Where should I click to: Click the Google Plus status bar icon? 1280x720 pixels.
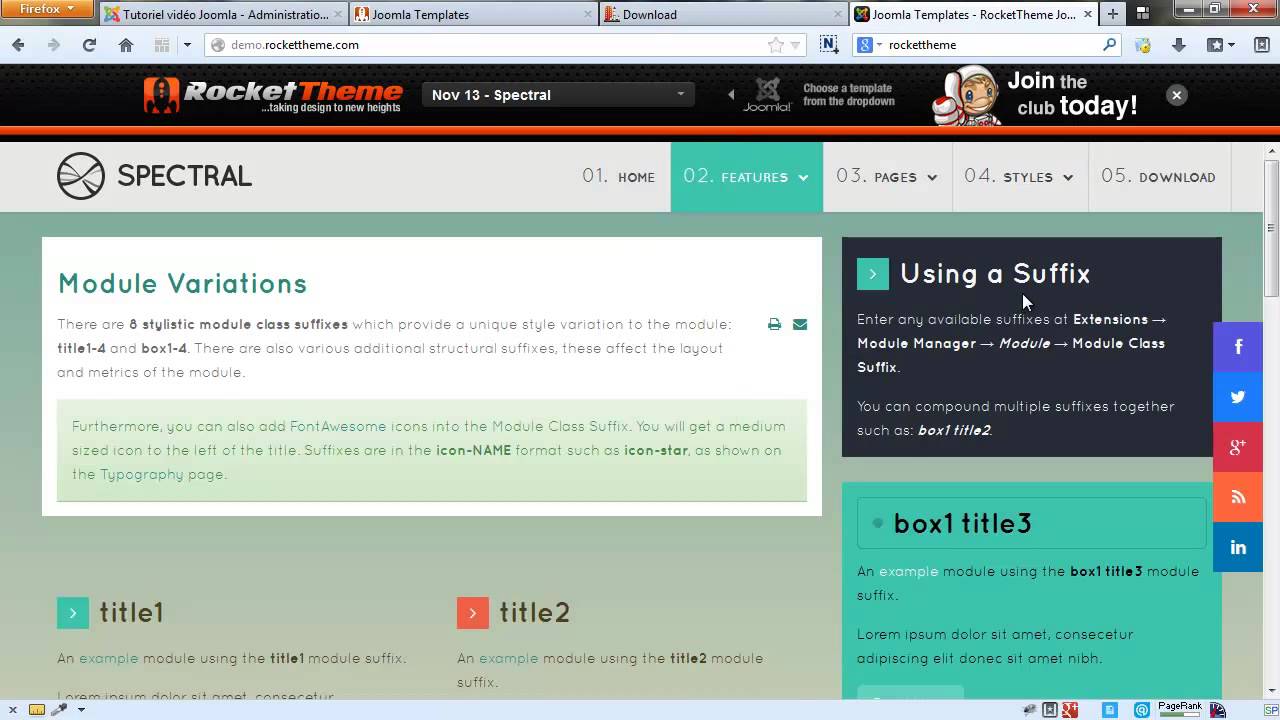coord(1071,710)
